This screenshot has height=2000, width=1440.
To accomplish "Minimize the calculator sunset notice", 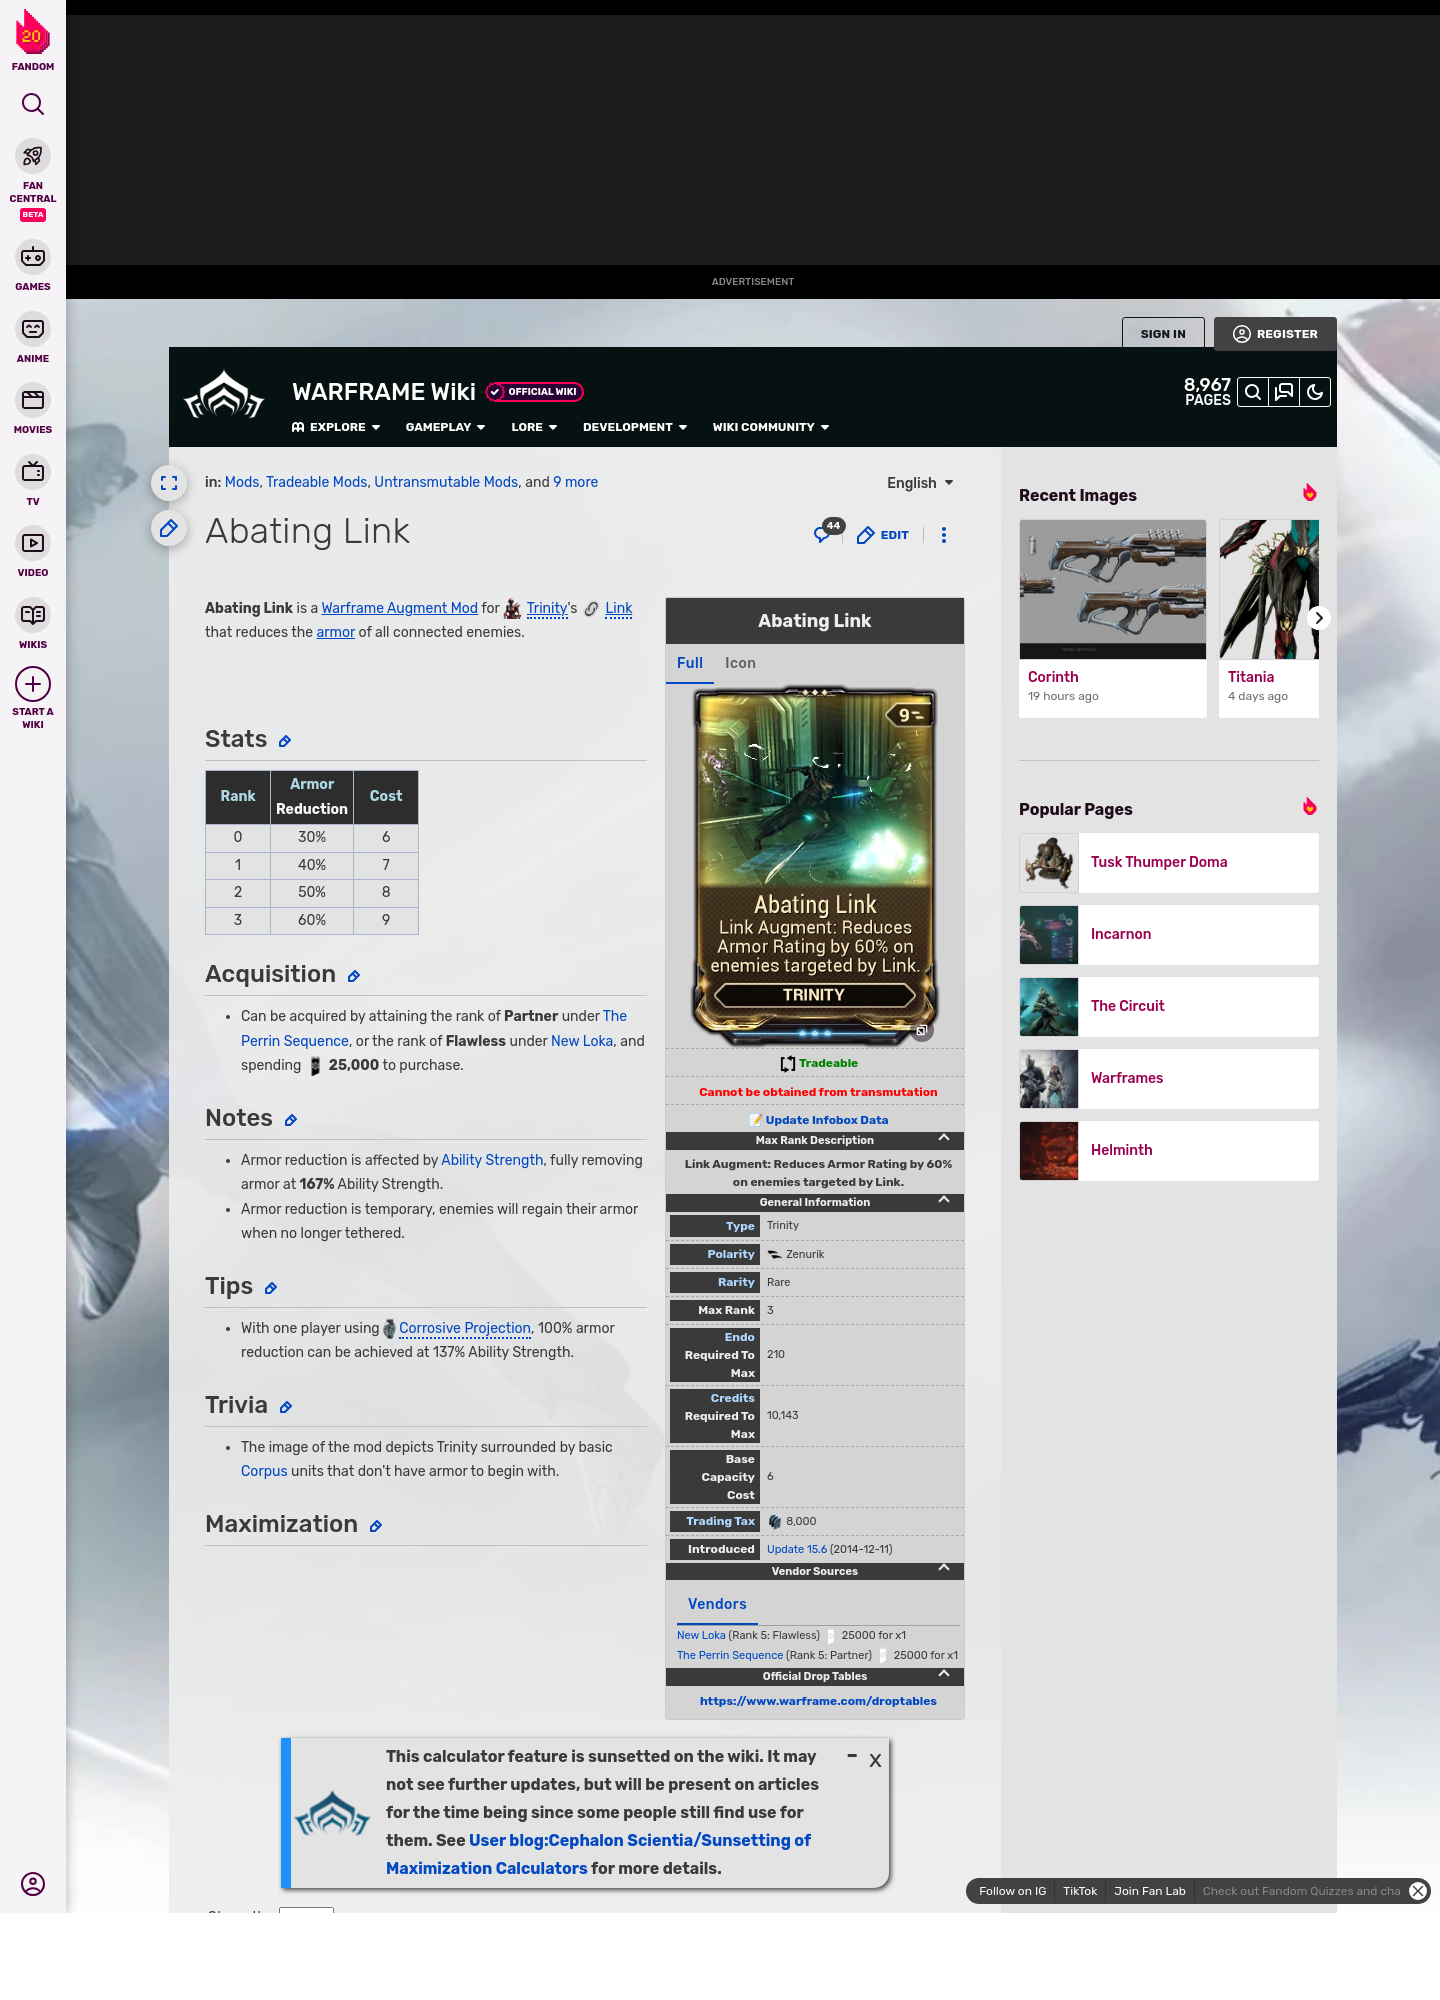I will 852,1756.
